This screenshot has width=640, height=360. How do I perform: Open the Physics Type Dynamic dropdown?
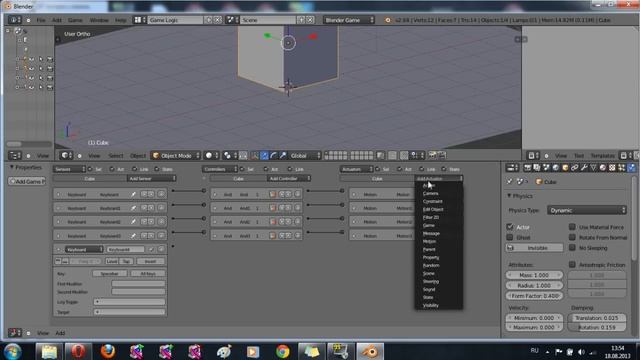(587, 210)
